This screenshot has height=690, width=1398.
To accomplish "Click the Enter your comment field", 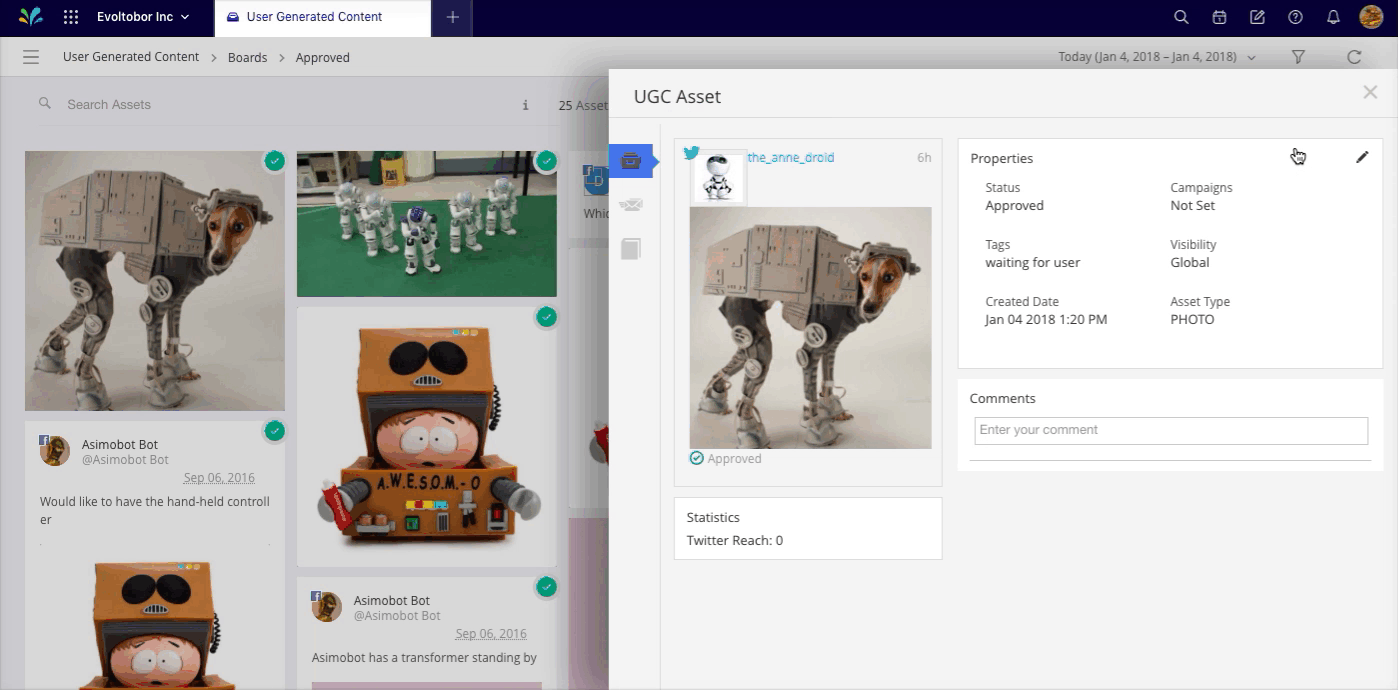I will click(1171, 430).
